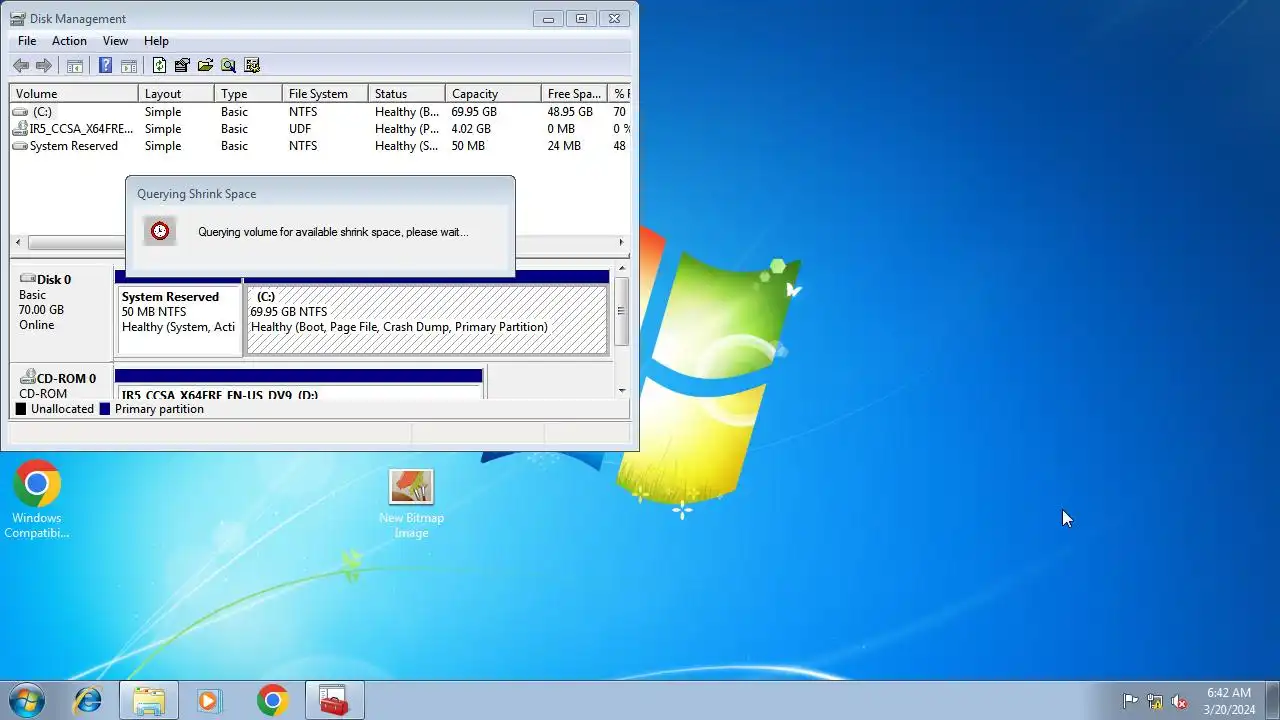Sort by the Capacity column header
The width and height of the screenshot is (1280, 720).
pyautogui.click(x=493, y=94)
